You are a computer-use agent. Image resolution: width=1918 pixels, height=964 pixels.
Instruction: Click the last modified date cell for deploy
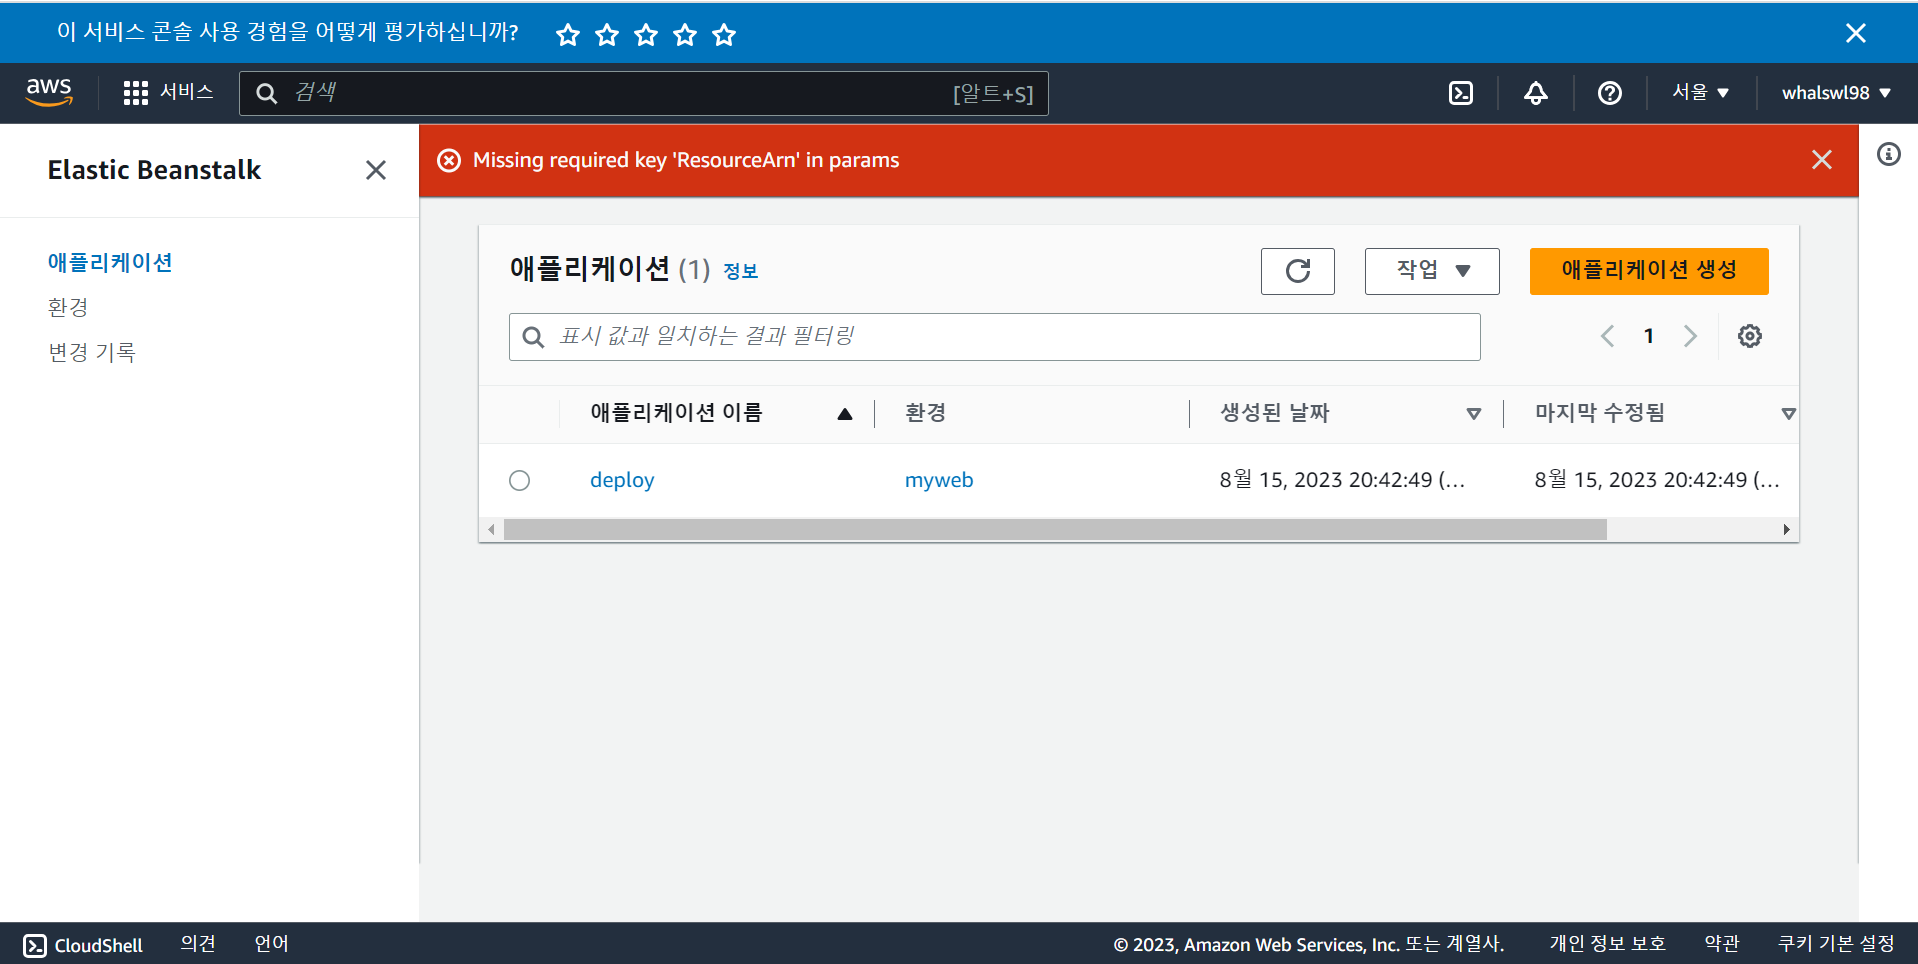(x=1657, y=480)
